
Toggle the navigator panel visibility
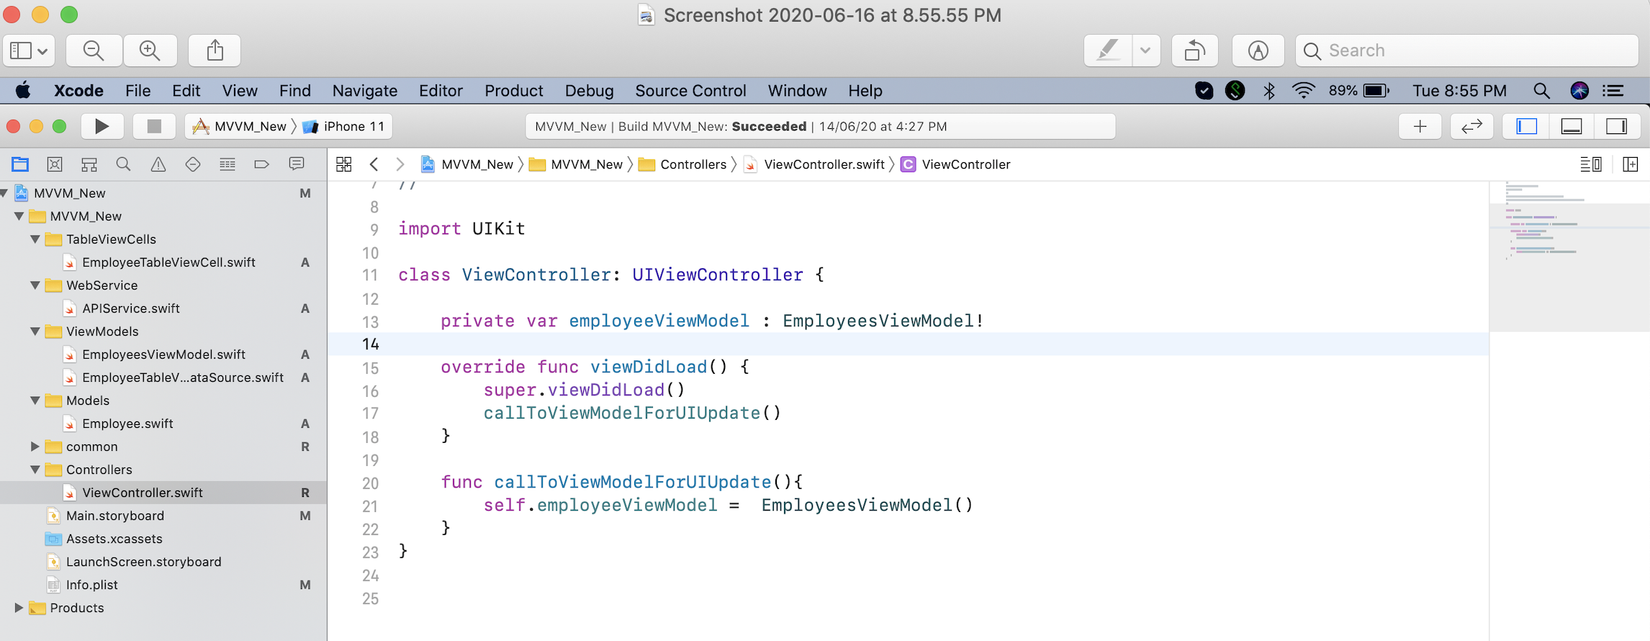pyautogui.click(x=1526, y=126)
